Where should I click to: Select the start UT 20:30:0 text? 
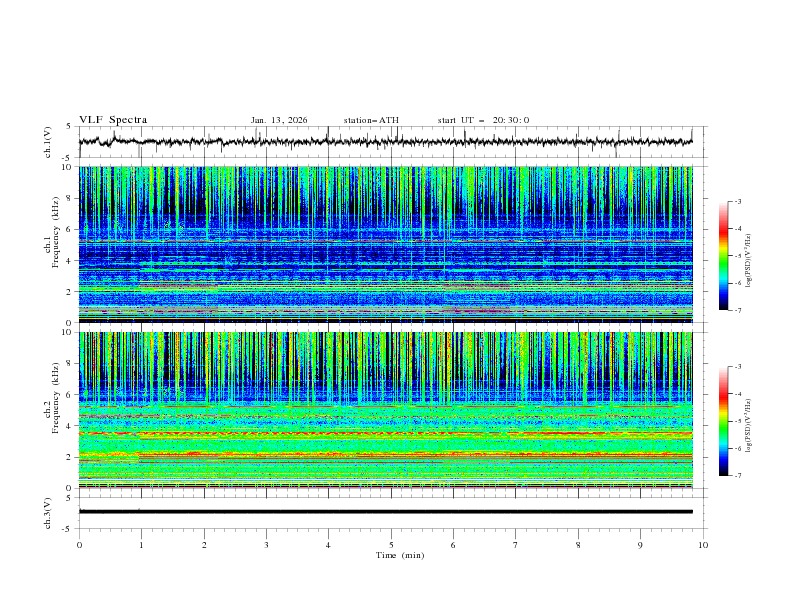coord(483,120)
